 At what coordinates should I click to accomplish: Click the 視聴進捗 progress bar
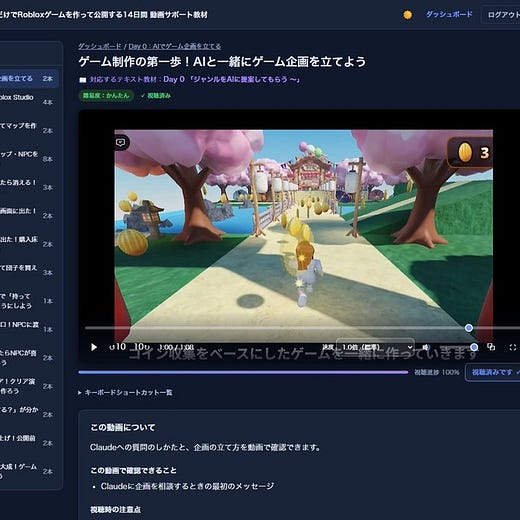pos(243,372)
